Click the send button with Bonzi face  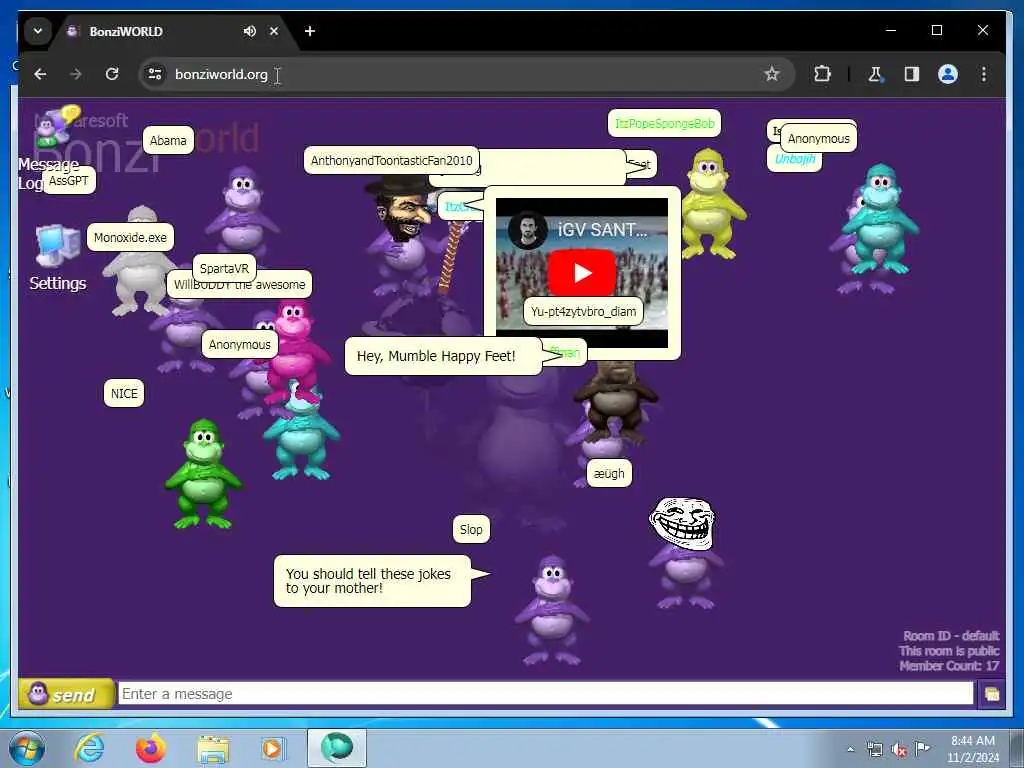tap(66, 694)
